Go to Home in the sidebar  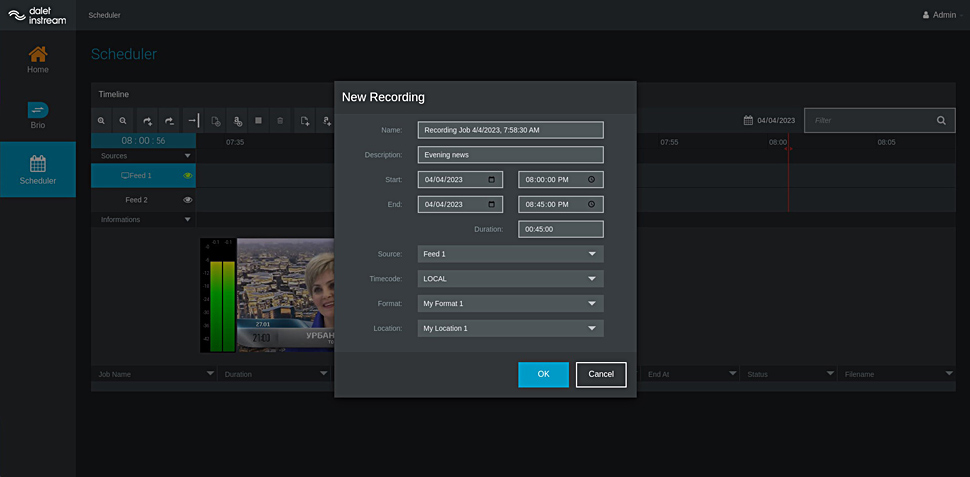click(38, 60)
